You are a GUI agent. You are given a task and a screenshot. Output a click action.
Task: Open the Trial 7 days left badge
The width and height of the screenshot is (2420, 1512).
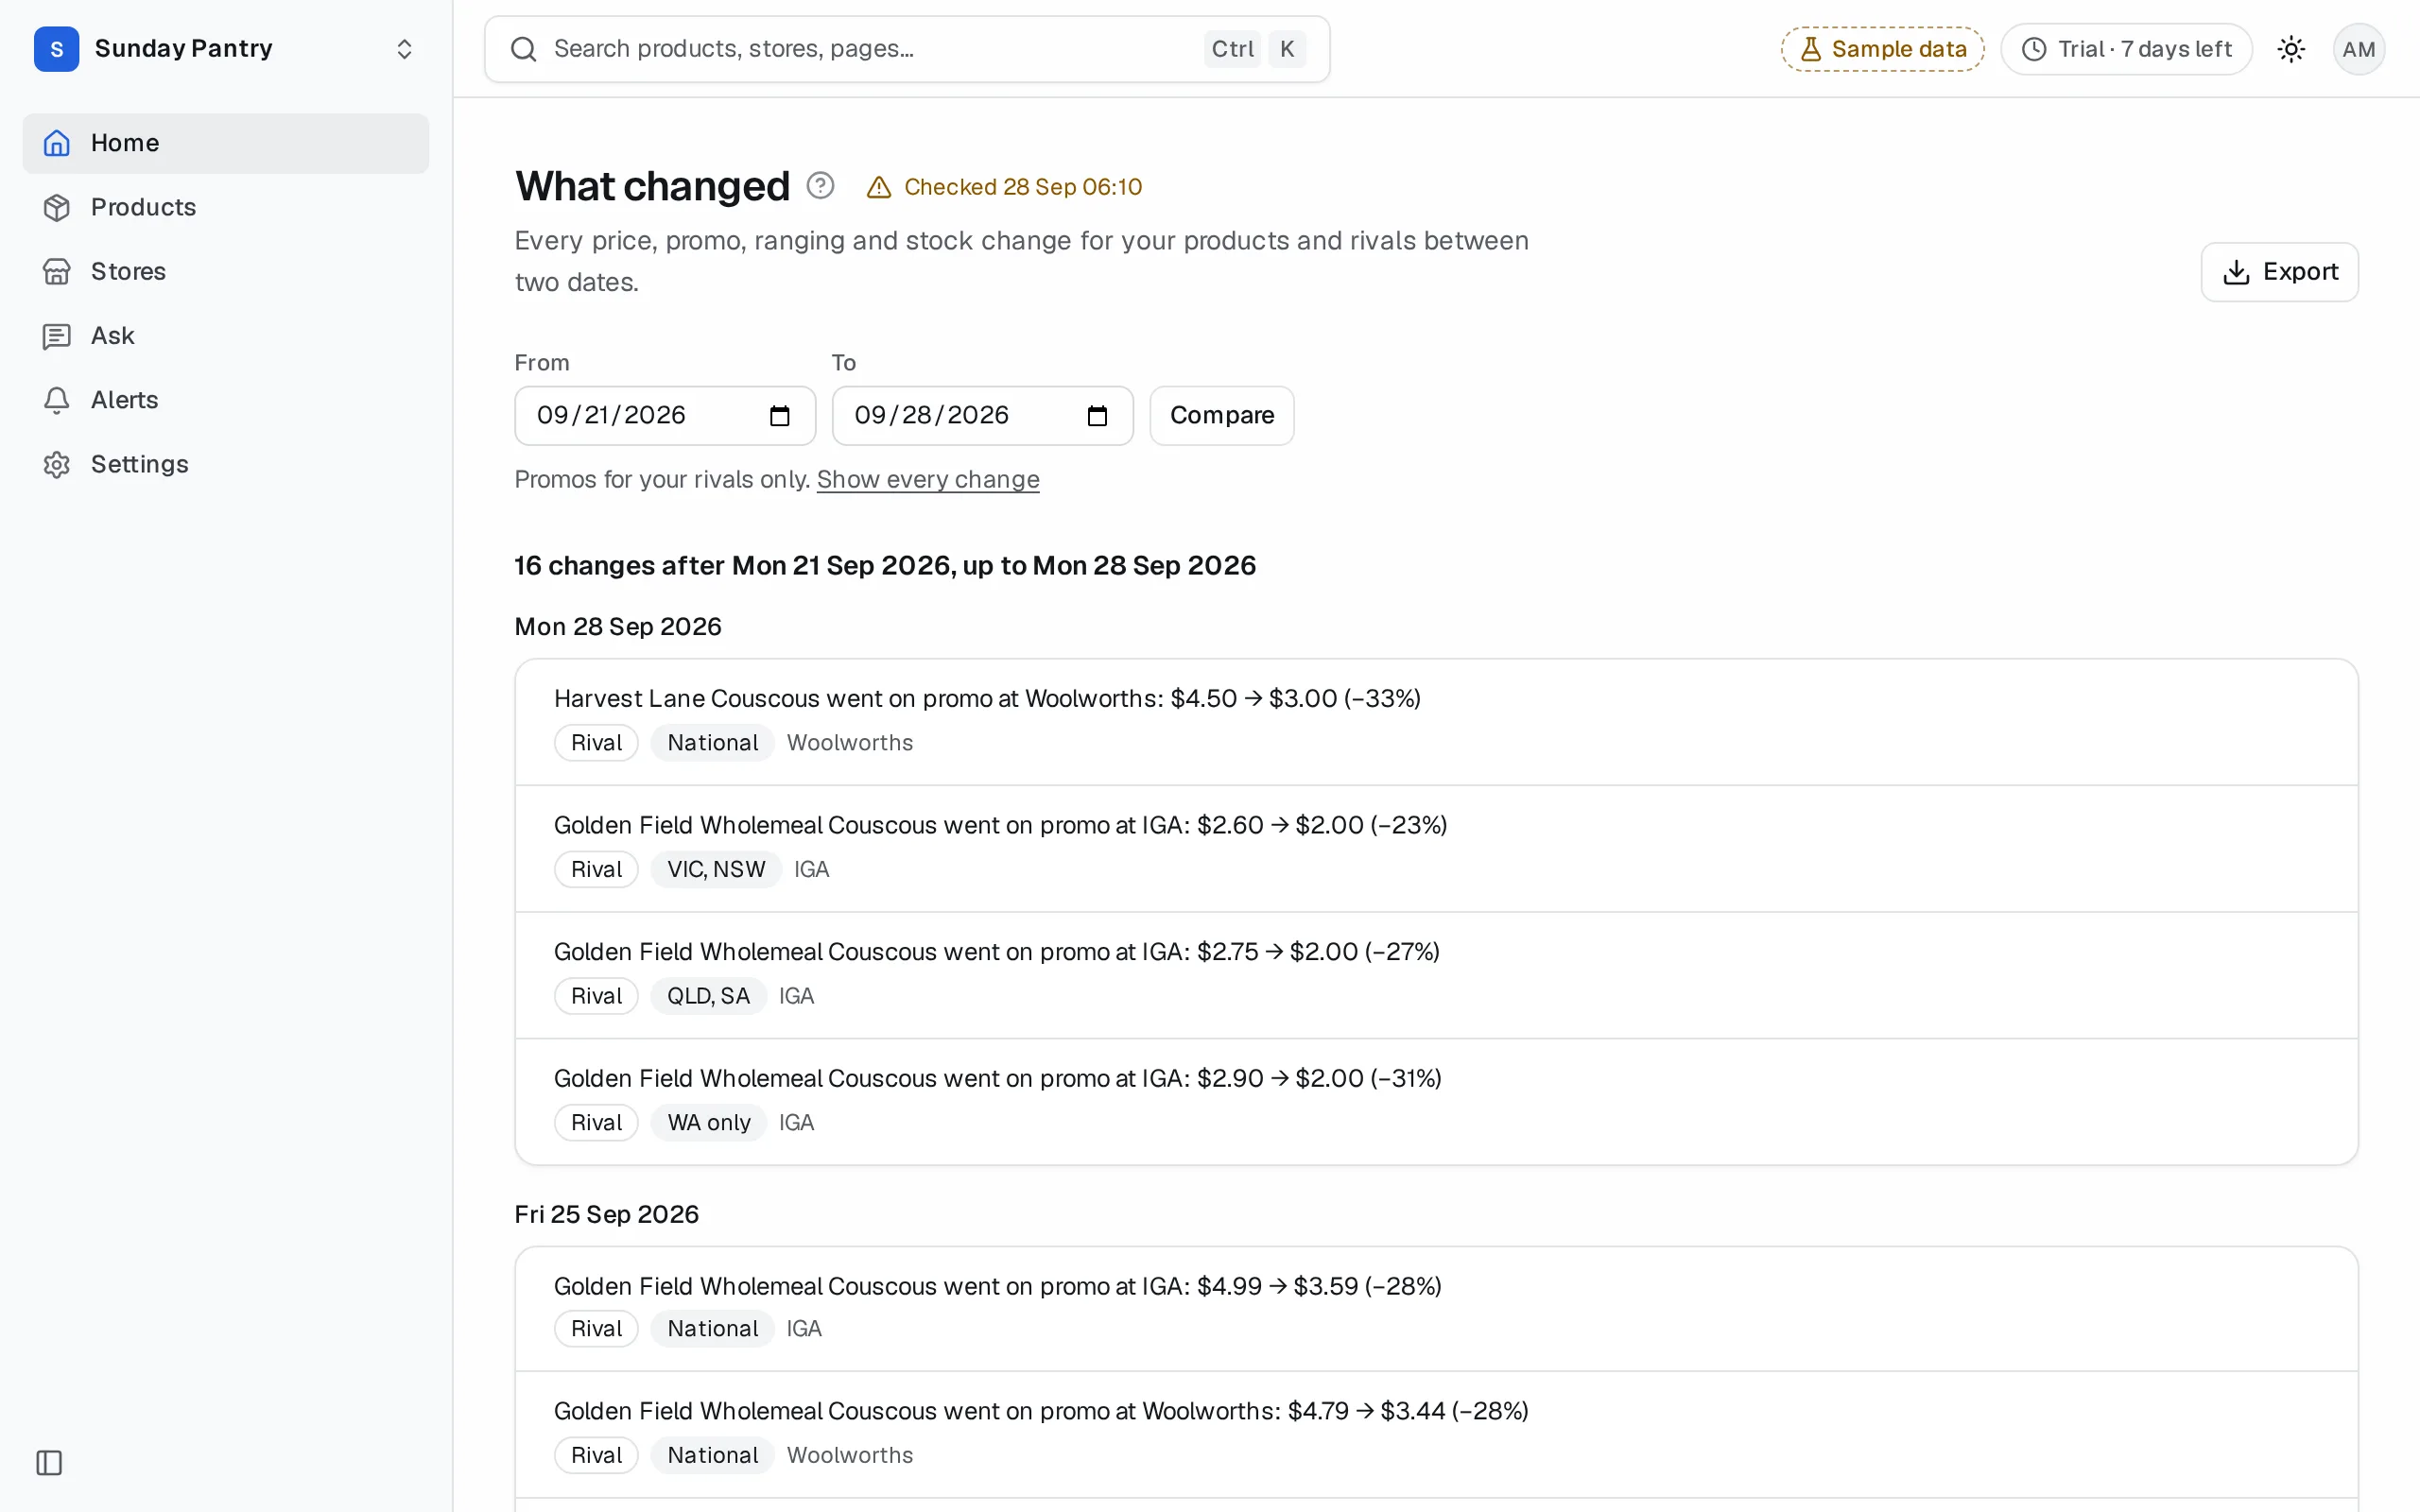coord(2126,49)
